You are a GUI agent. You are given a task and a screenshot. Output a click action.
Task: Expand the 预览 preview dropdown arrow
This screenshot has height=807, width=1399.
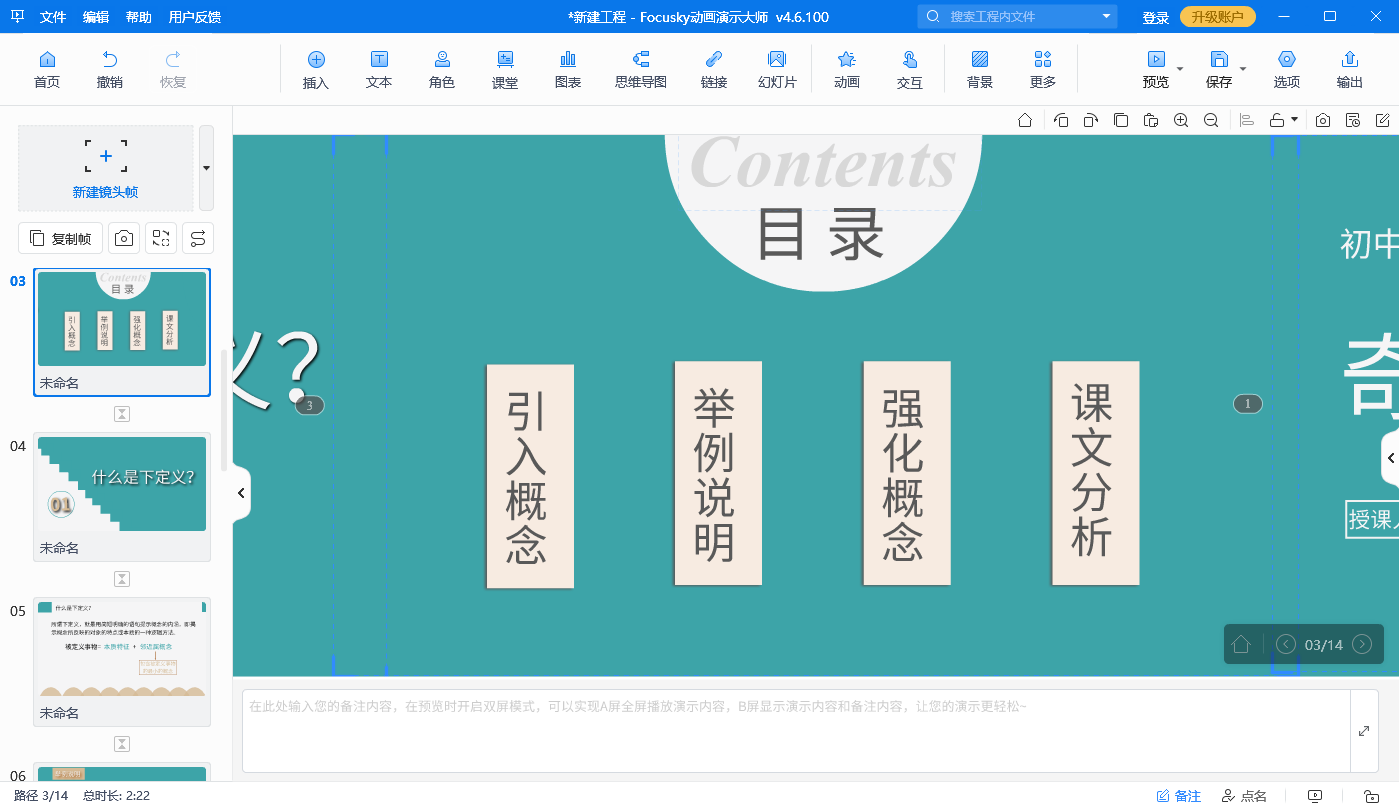point(1180,69)
